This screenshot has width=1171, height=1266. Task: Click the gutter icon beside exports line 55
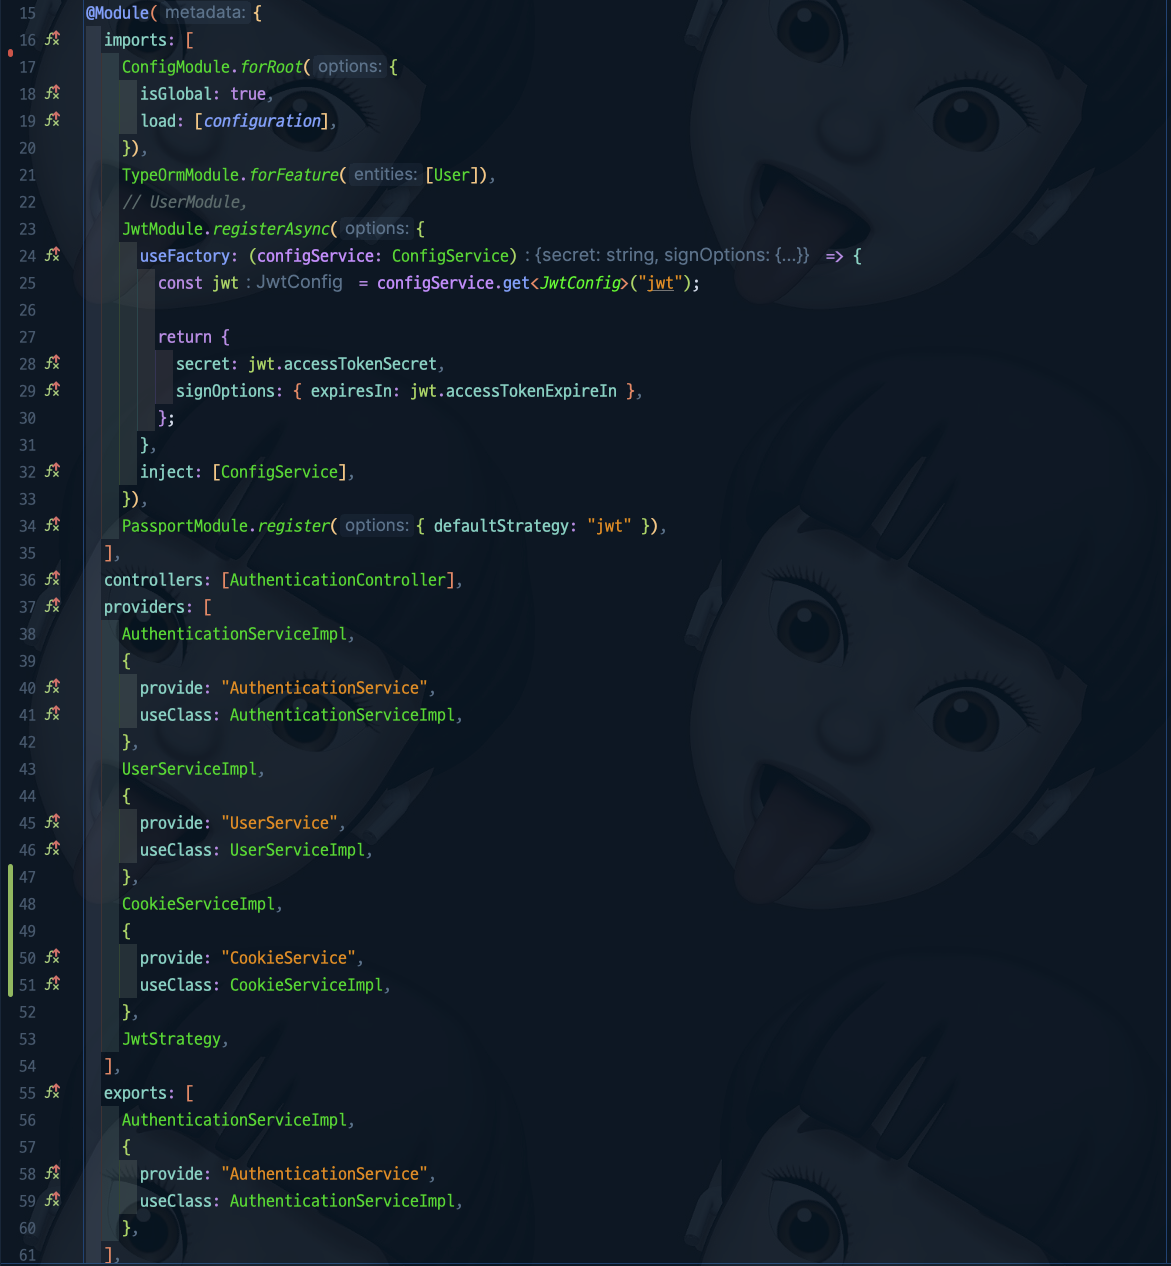53,1093
